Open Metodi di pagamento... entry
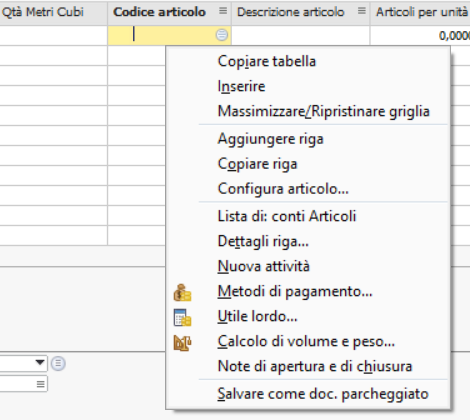470x420 pixels. [295, 291]
